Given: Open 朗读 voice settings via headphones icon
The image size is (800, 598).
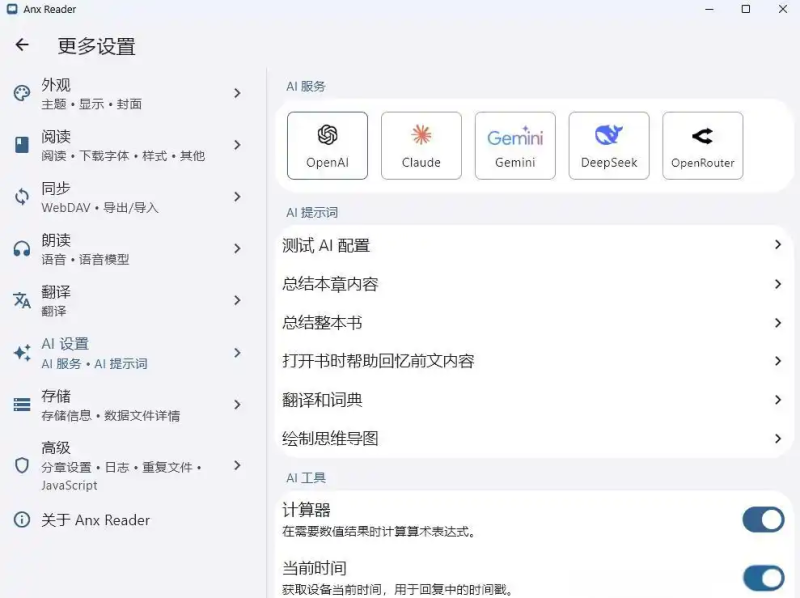Looking at the screenshot, I should click(21, 247).
